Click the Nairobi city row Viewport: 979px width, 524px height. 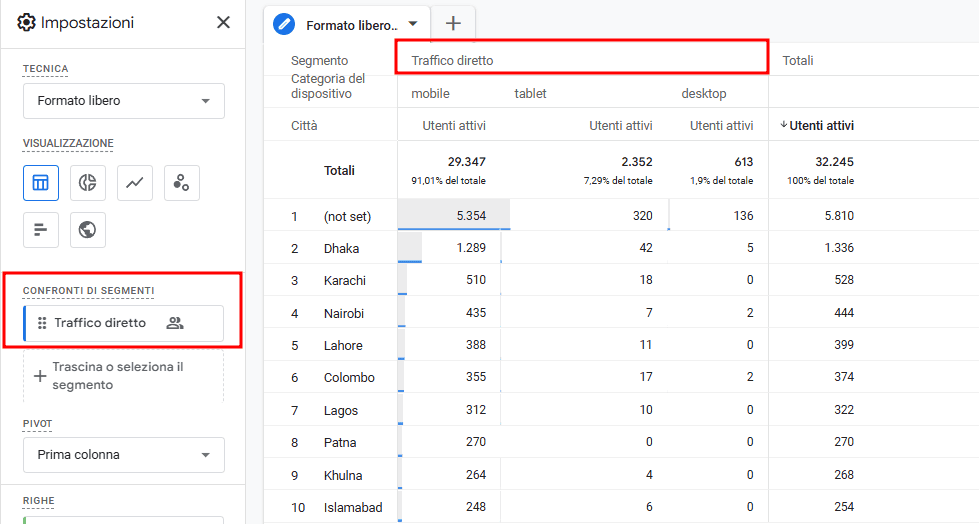tap(343, 314)
